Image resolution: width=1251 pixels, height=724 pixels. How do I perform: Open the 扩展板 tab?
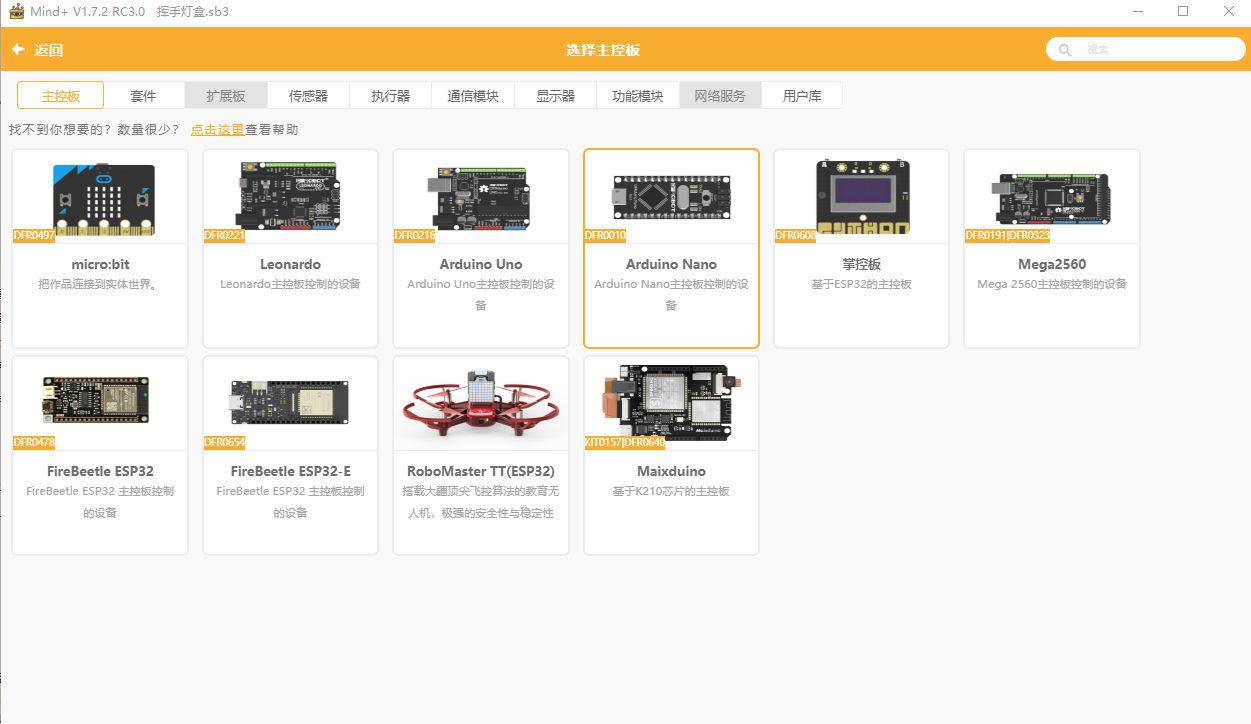[x=226, y=96]
